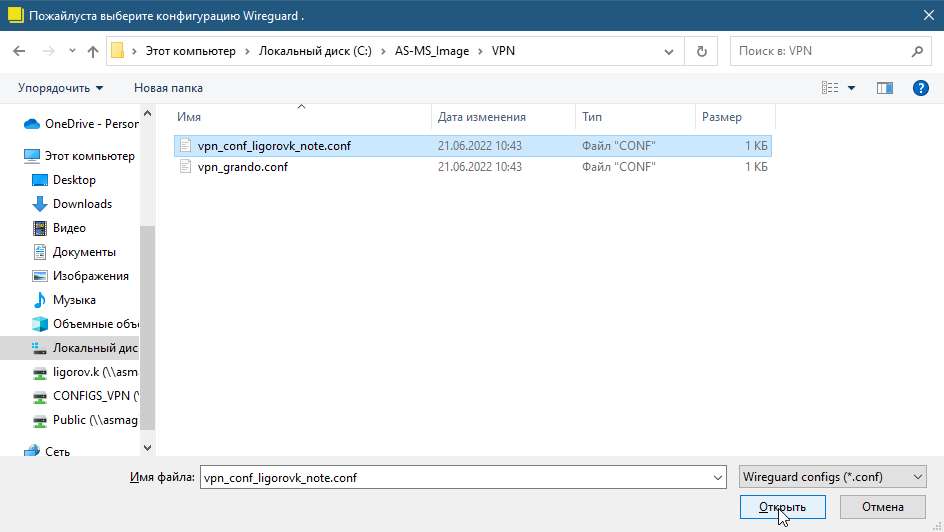Close the Wireguard file dialog
944x532 pixels.
click(928, 16)
